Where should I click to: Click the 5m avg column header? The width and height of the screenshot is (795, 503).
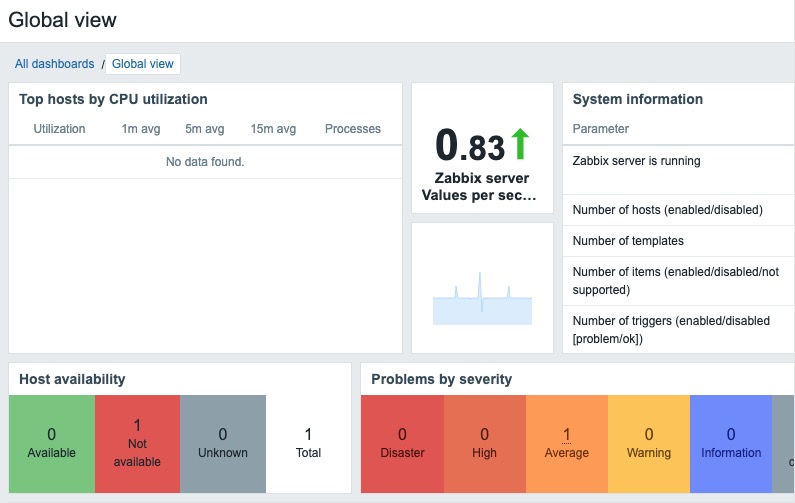coord(204,129)
